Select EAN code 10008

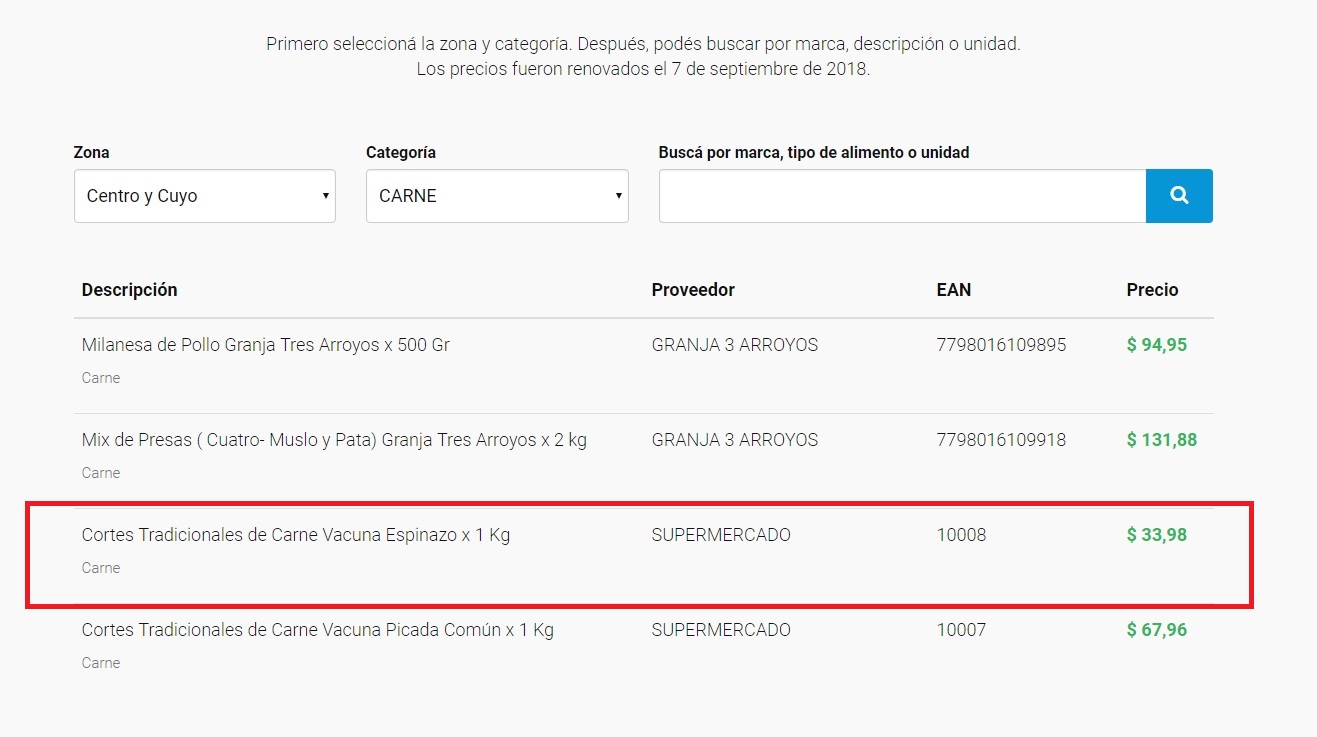pos(961,535)
